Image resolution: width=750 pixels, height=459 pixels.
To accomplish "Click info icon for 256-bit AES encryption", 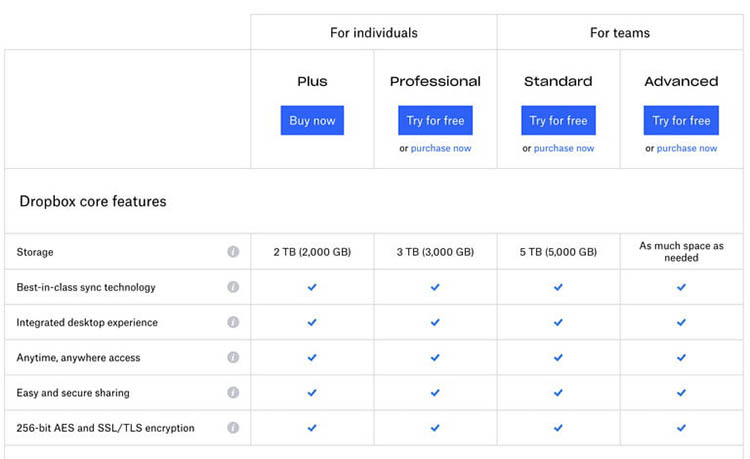I will tap(233, 427).
